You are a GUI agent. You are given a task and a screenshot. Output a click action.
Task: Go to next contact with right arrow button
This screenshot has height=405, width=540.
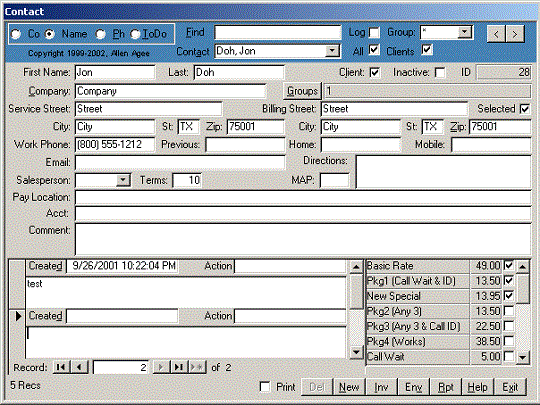[515, 34]
